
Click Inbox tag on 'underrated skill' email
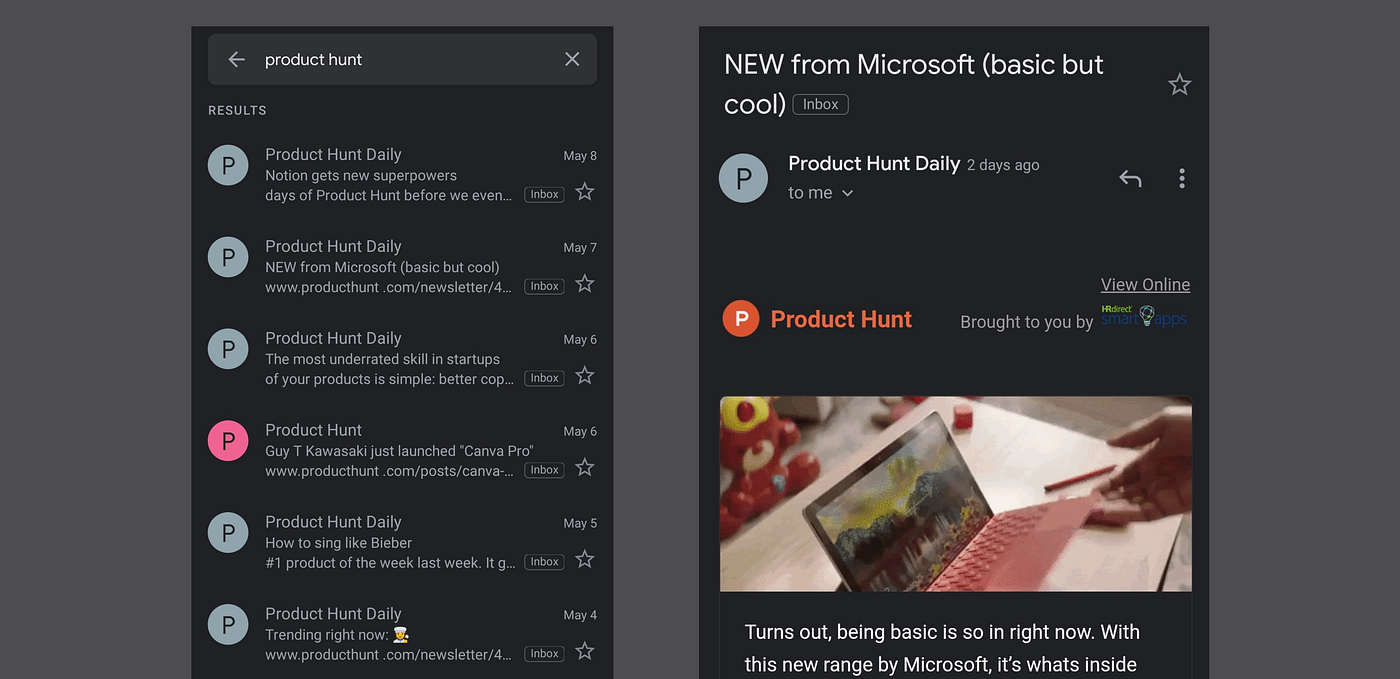coord(544,379)
